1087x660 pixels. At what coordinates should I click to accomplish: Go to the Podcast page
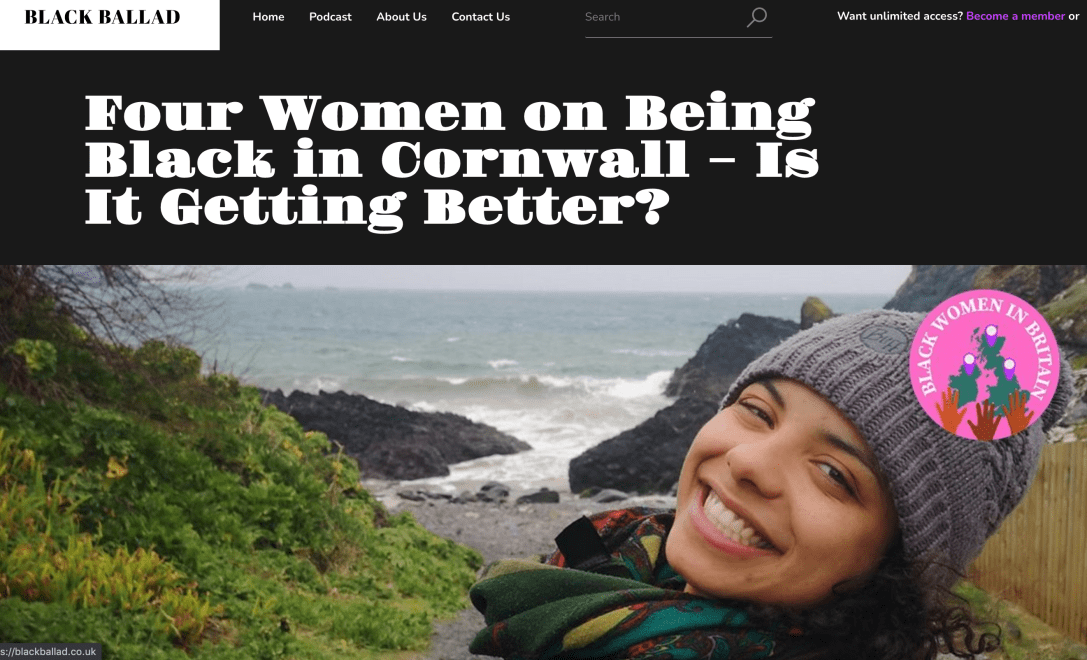click(330, 17)
